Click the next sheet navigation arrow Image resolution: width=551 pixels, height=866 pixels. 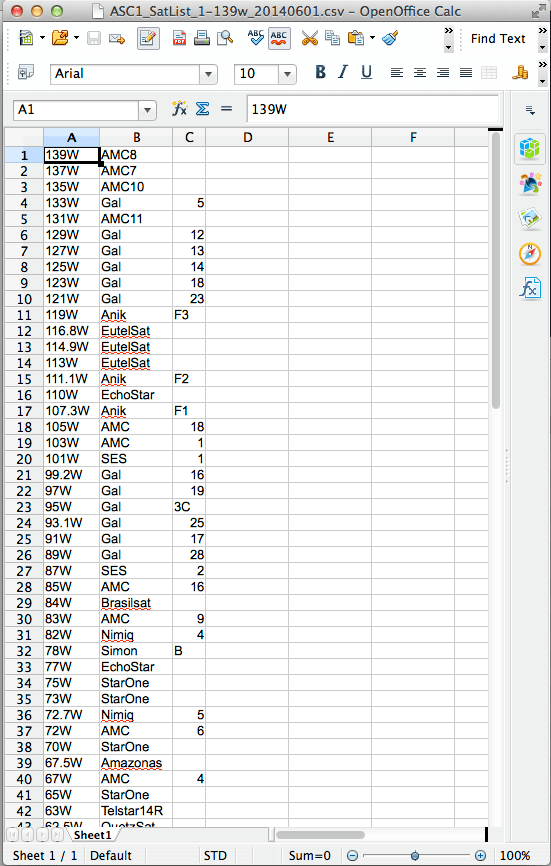42,834
